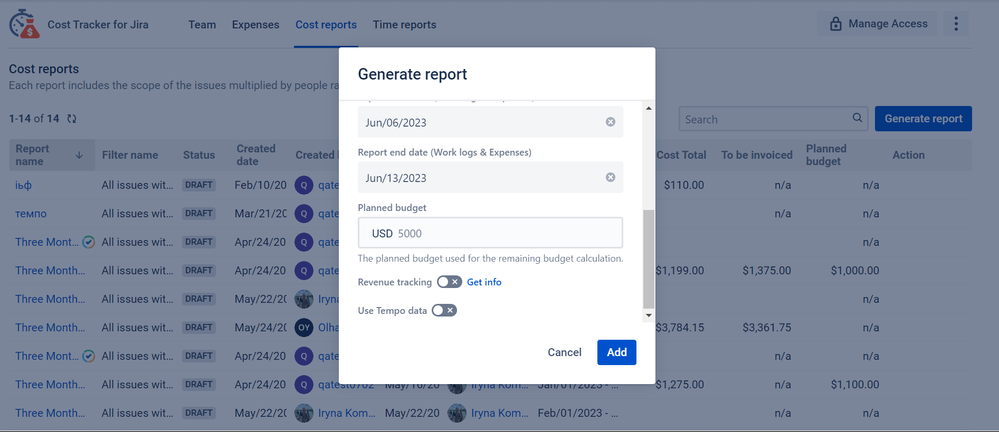The width and height of the screenshot is (999, 432).
Task: Click the Cost Tracker for Jira logo icon
Action: point(24,24)
